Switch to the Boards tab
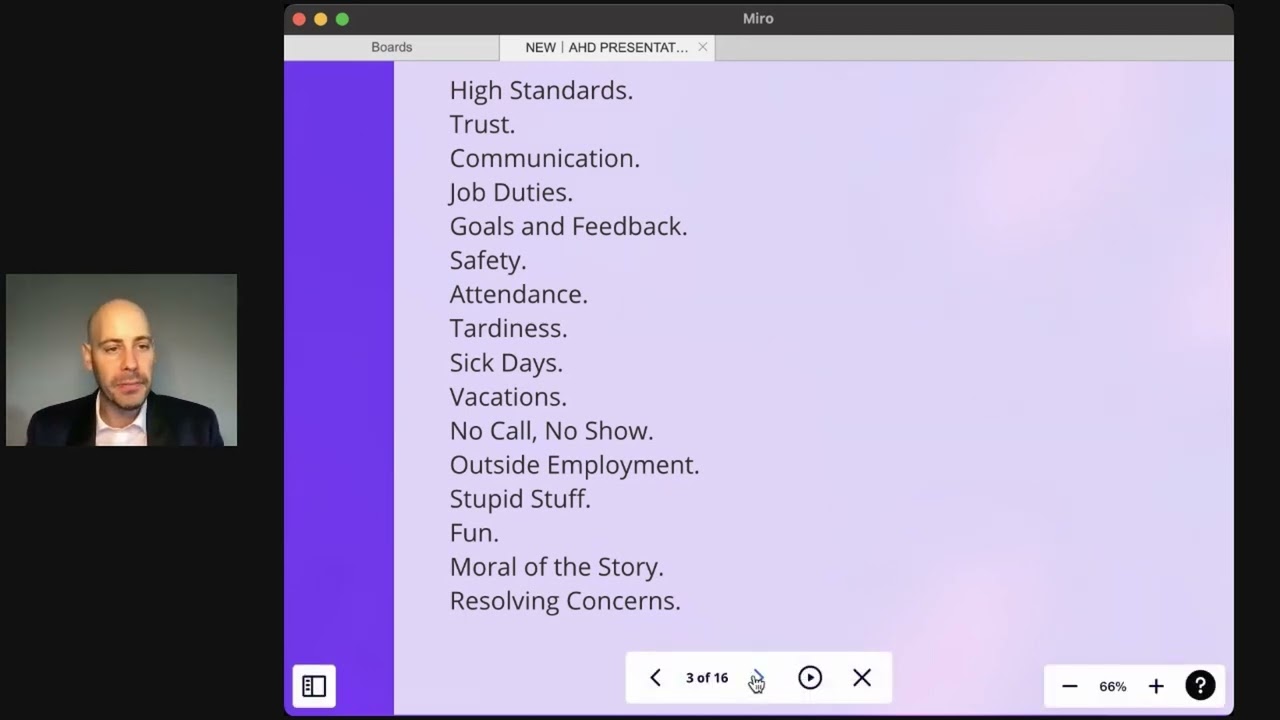Screen dimensions: 1280x720 point(392,47)
